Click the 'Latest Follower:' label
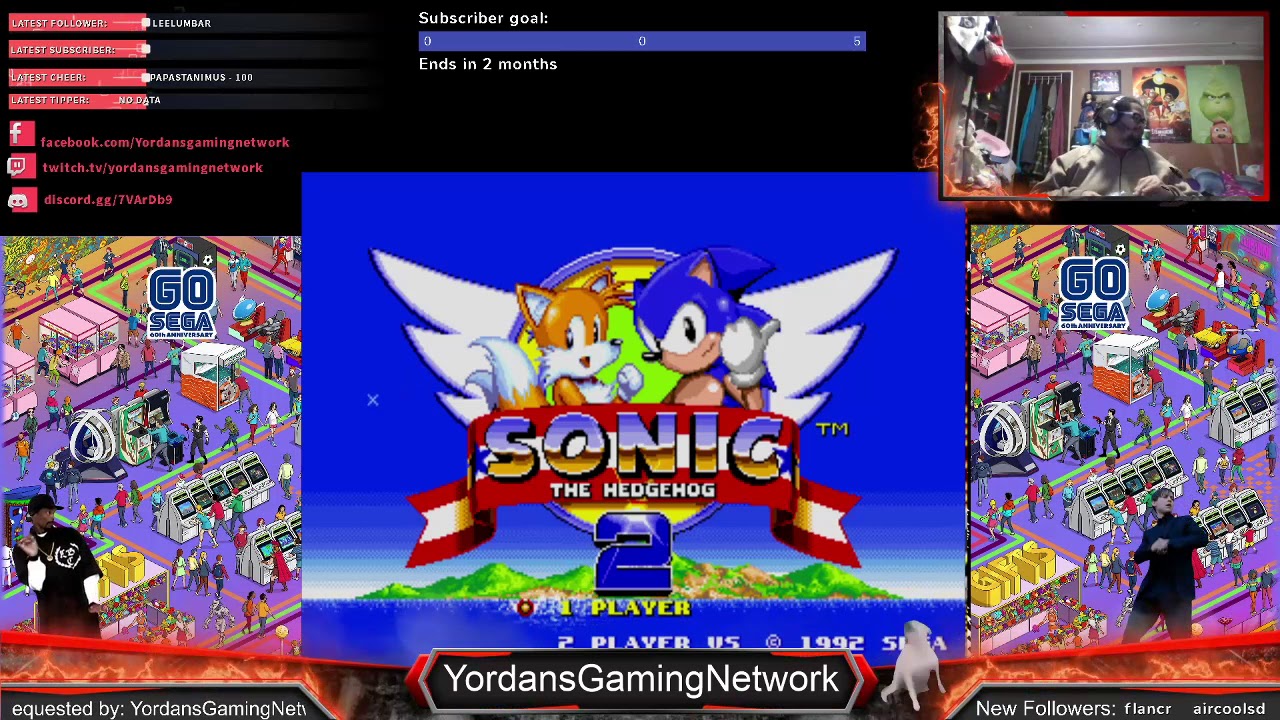The width and height of the screenshot is (1280, 720). point(60,23)
